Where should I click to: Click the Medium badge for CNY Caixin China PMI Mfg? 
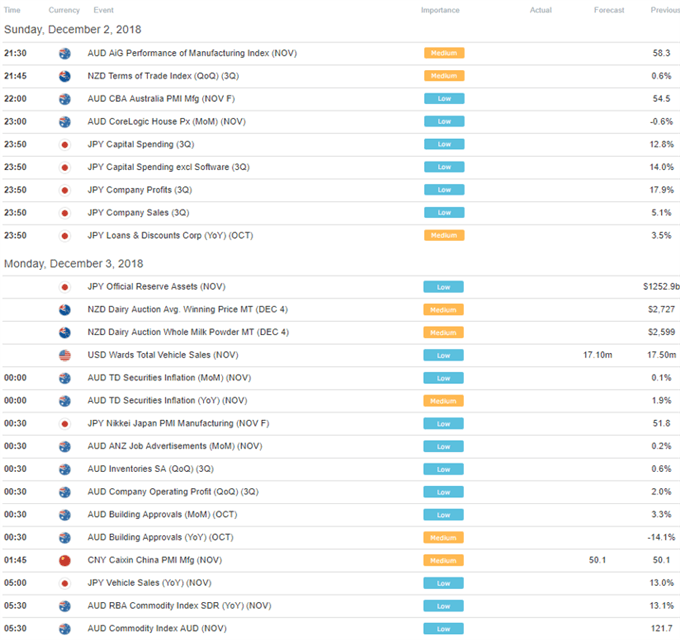(x=444, y=561)
